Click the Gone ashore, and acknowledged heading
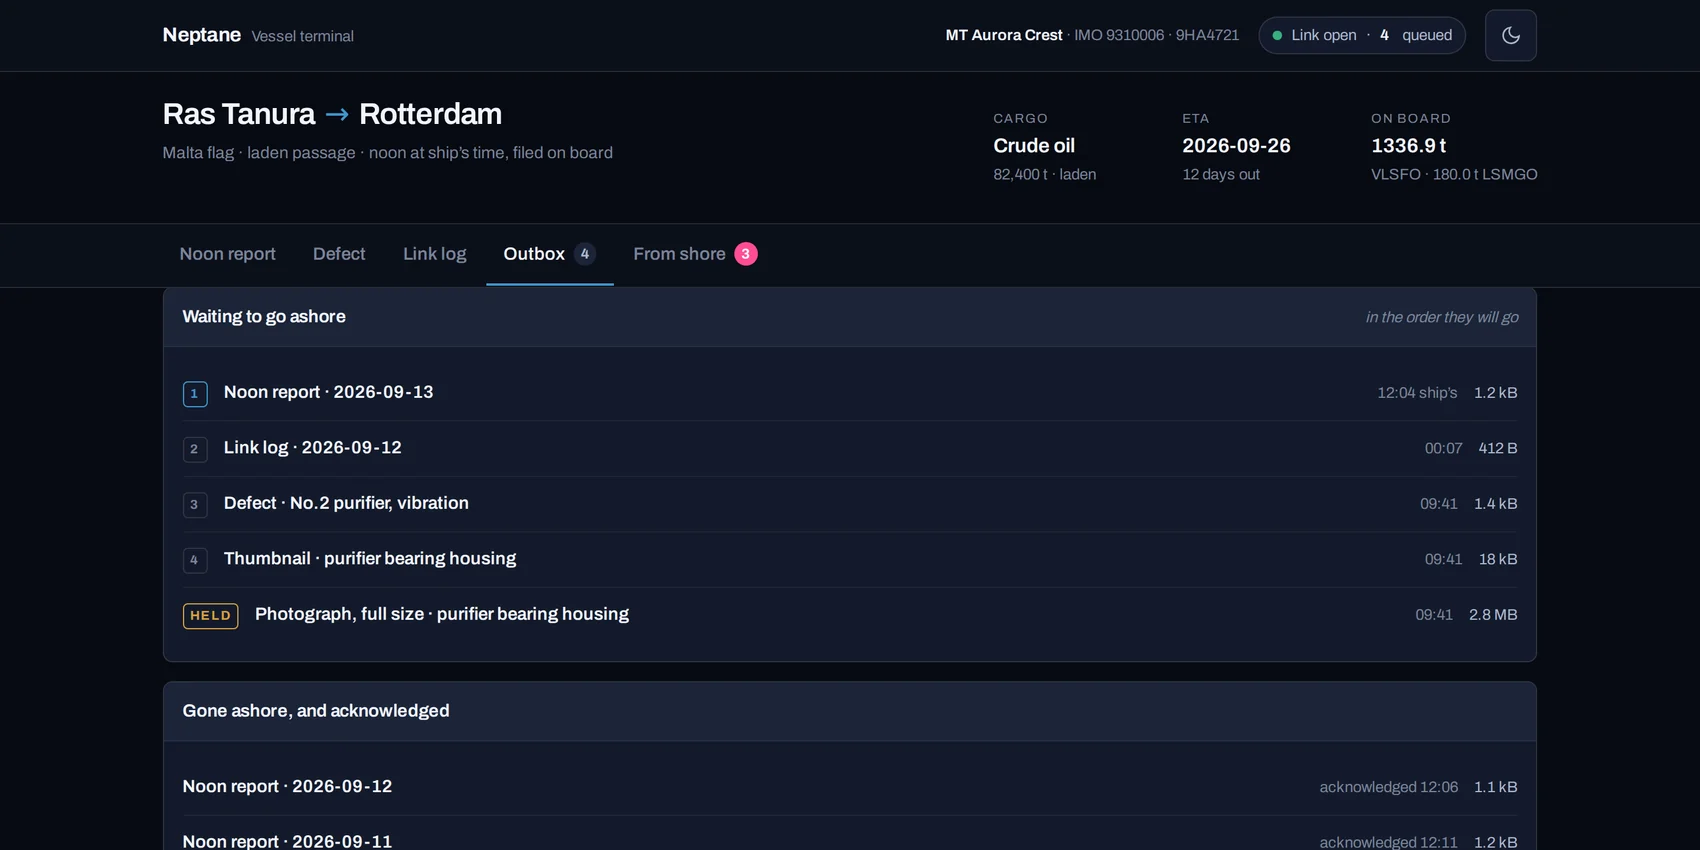The width and height of the screenshot is (1700, 850). (x=316, y=711)
